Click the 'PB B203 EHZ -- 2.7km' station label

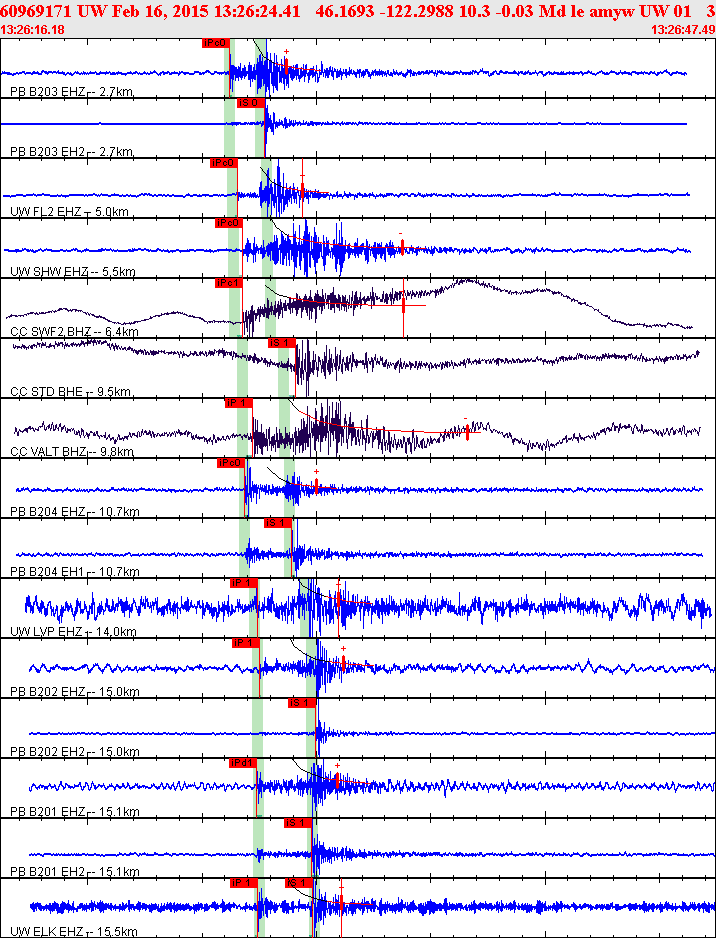(x=72, y=92)
